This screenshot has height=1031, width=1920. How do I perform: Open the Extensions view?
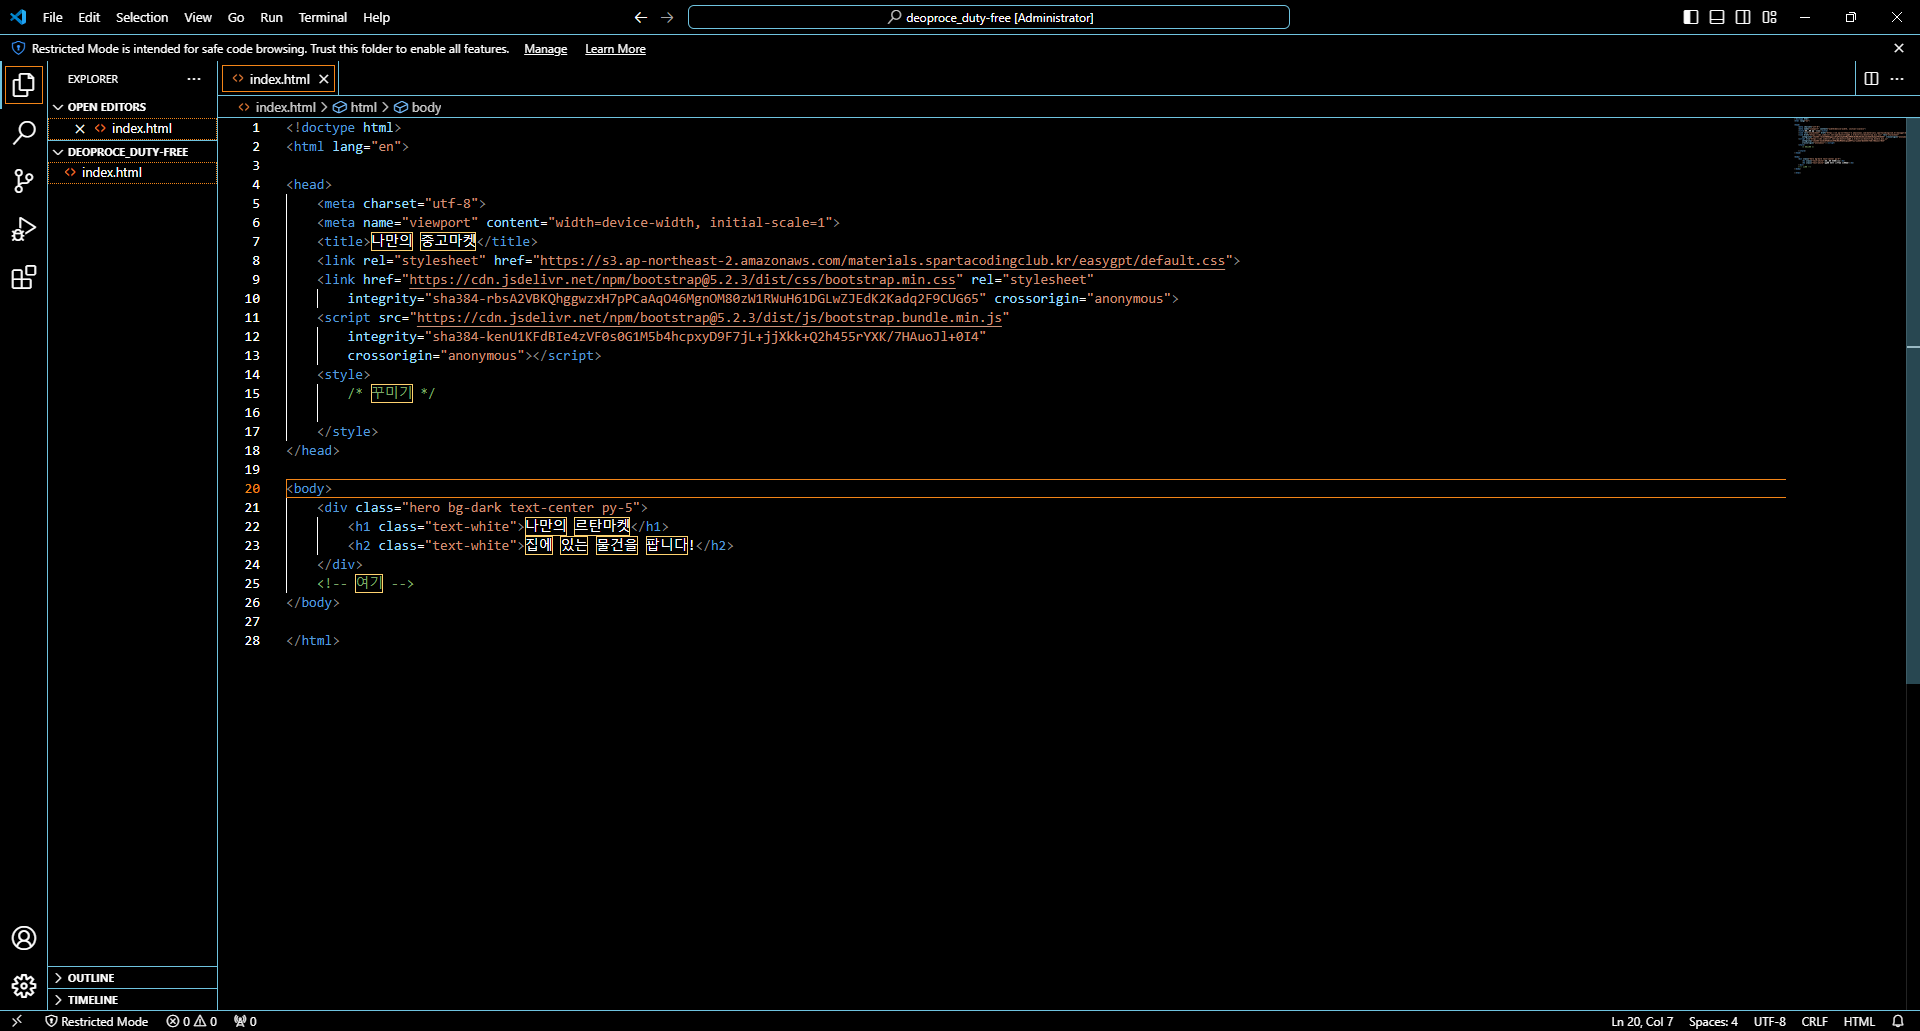point(24,277)
